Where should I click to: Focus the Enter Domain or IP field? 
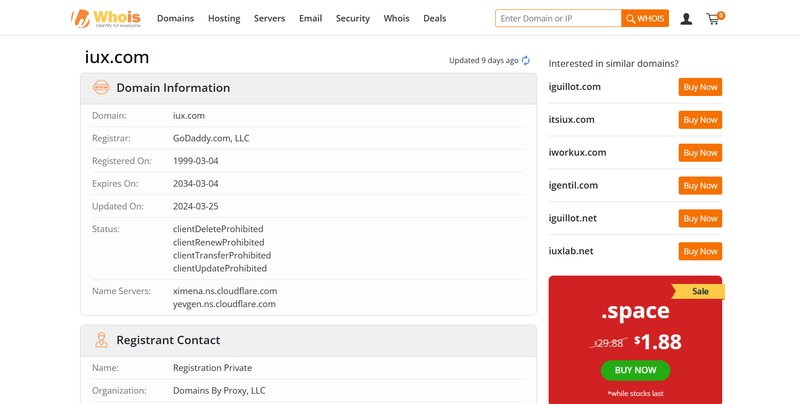tap(558, 18)
